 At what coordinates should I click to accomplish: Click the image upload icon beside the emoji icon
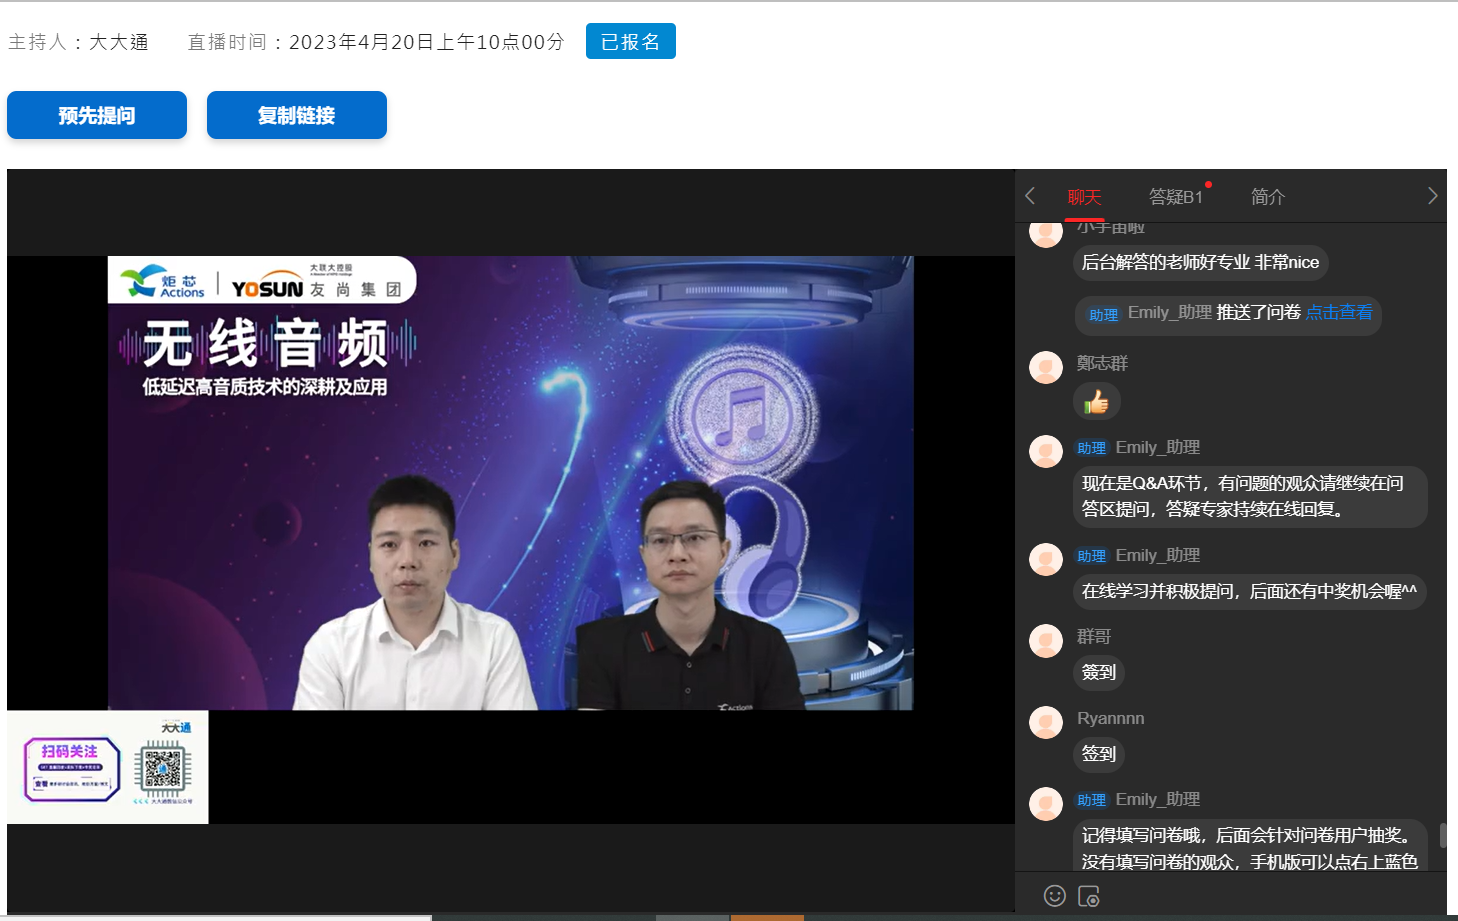[1090, 897]
